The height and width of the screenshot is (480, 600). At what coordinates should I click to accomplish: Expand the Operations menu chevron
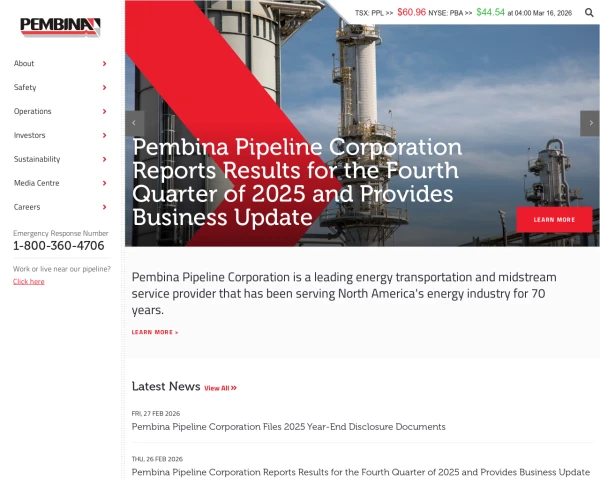tap(104, 111)
